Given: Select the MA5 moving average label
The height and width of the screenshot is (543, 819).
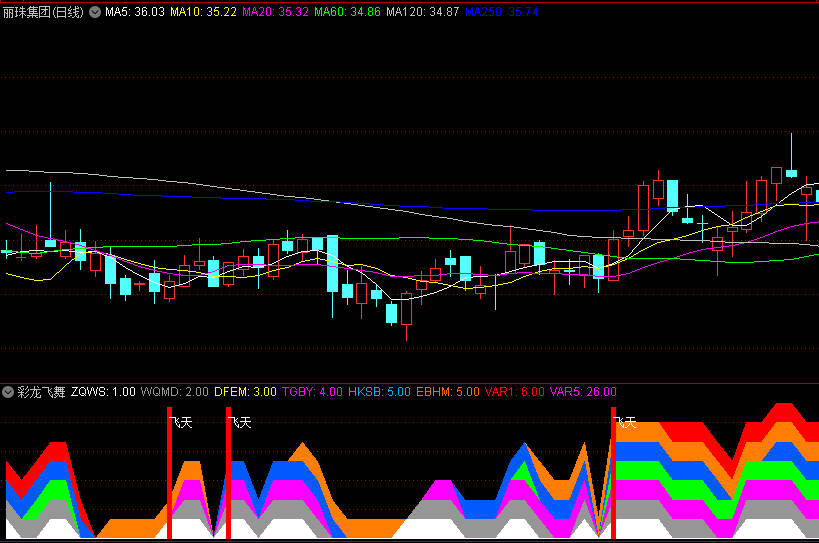Looking at the screenshot, I should [134, 12].
